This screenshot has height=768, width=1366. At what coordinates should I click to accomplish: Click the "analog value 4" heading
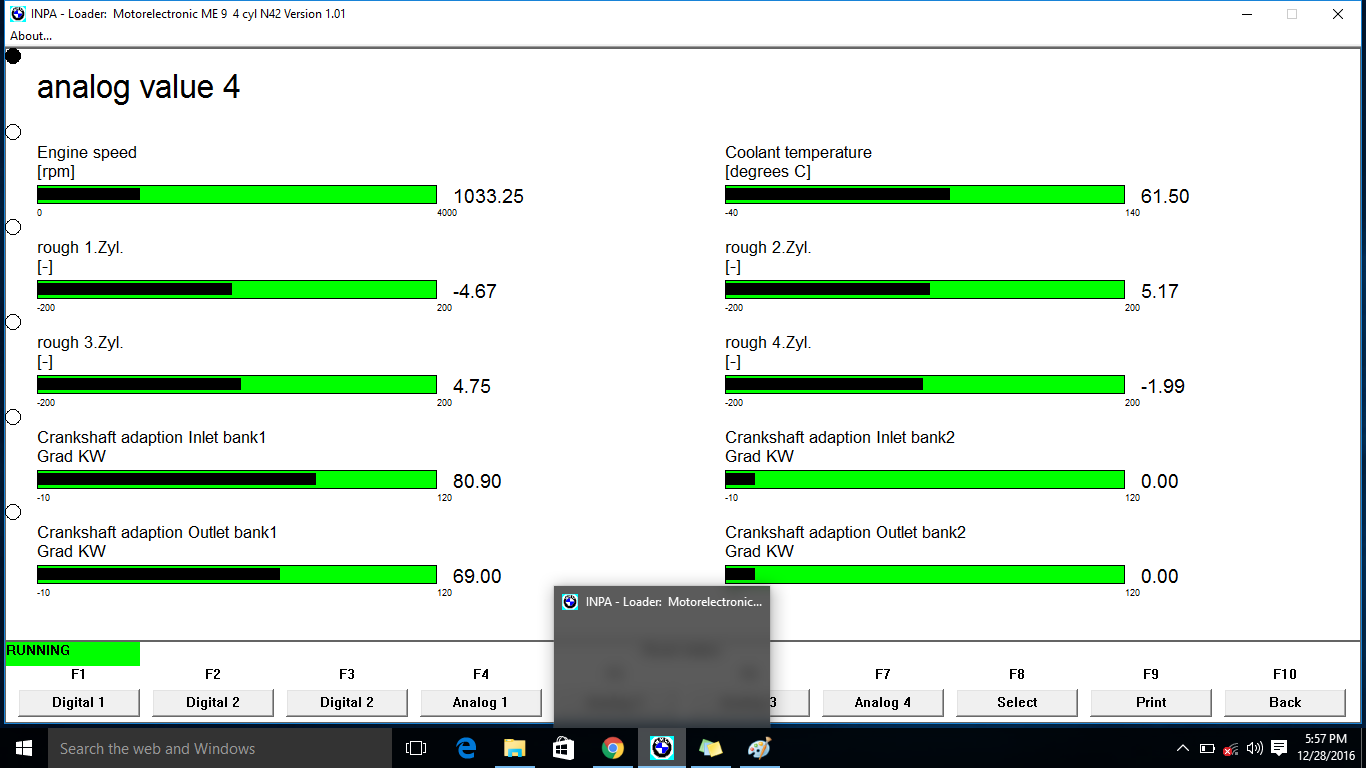click(x=139, y=88)
